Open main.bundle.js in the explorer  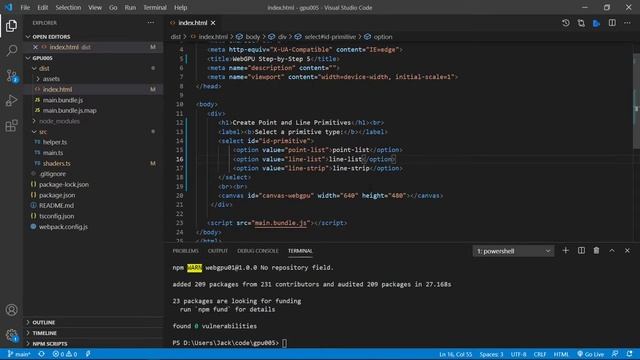coord(62,100)
